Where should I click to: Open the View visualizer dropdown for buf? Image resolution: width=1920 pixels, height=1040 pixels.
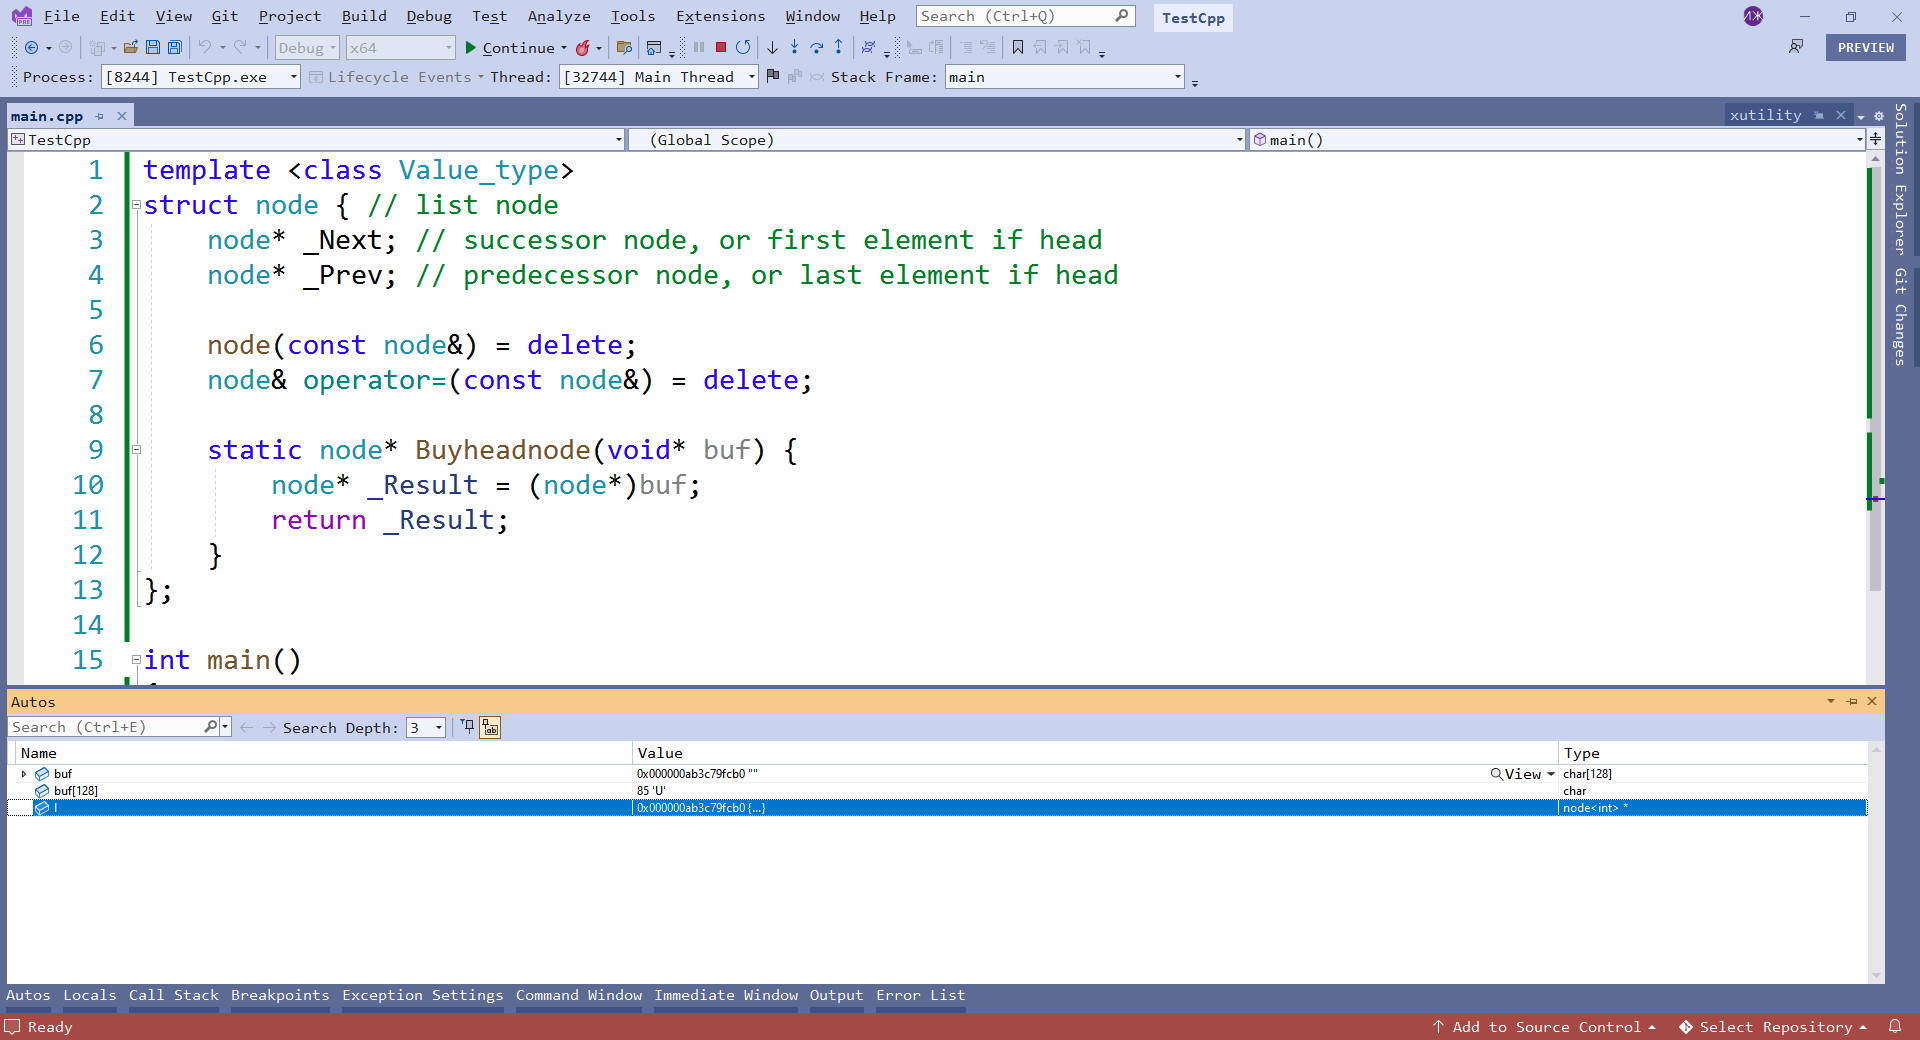(x=1551, y=774)
